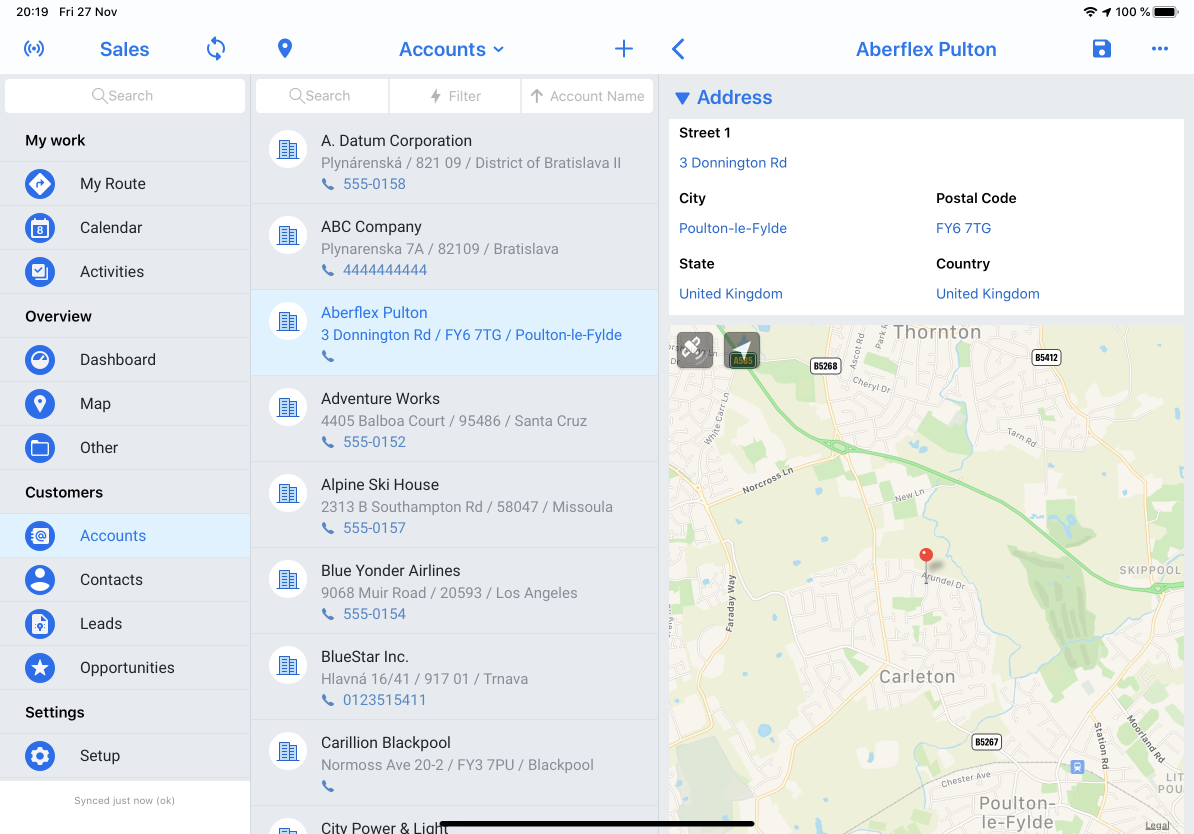Image resolution: width=1194 pixels, height=834 pixels.
Task: Click the map navigation arrow button
Action: point(742,350)
